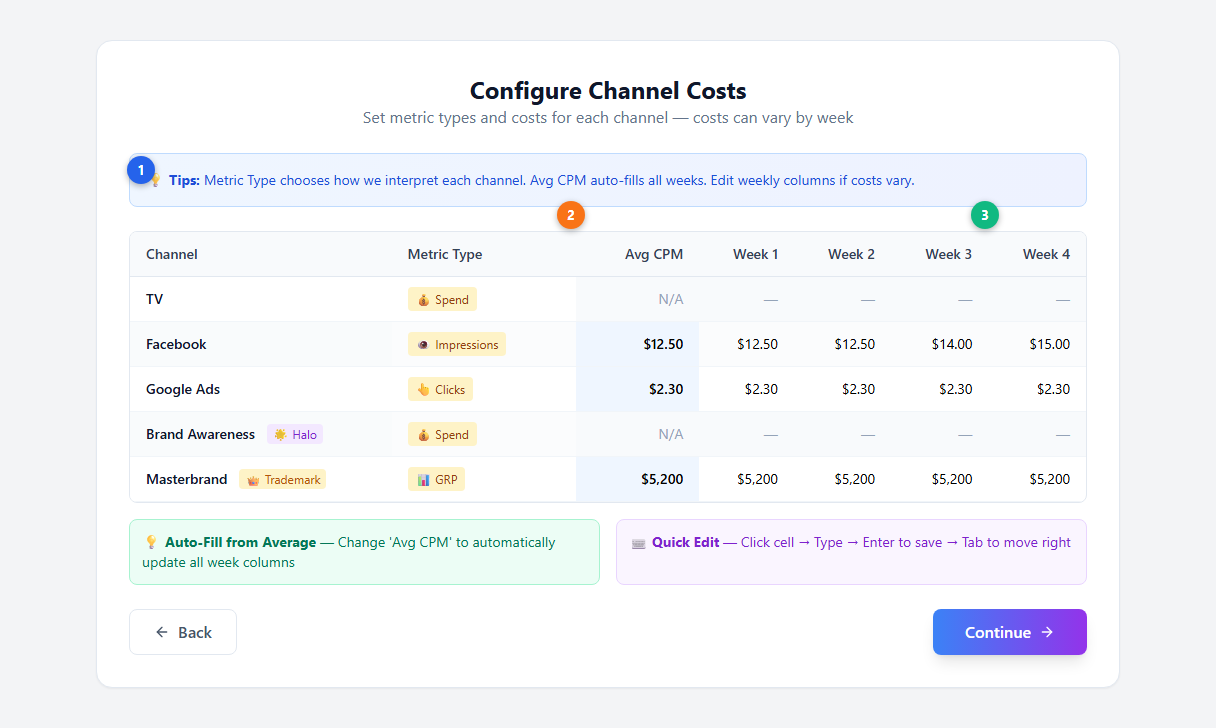Open Facebook's Impressions metric type badge
Image resolution: width=1216 pixels, height=728 pixels.
click(x=457, y=344)
